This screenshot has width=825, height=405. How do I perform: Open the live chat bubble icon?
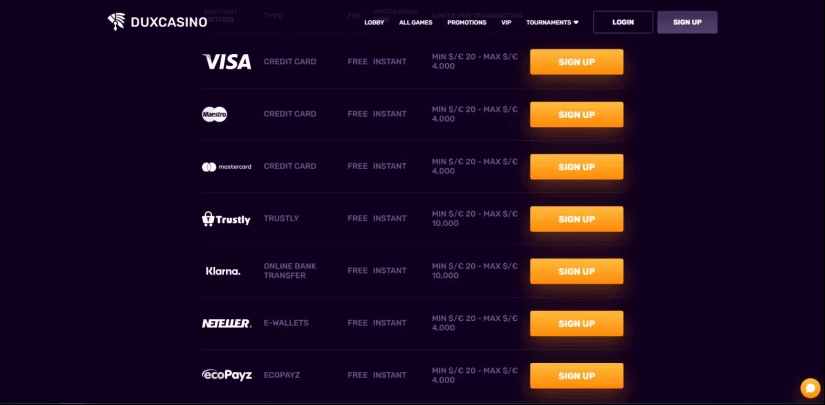[x=810, y=388]
